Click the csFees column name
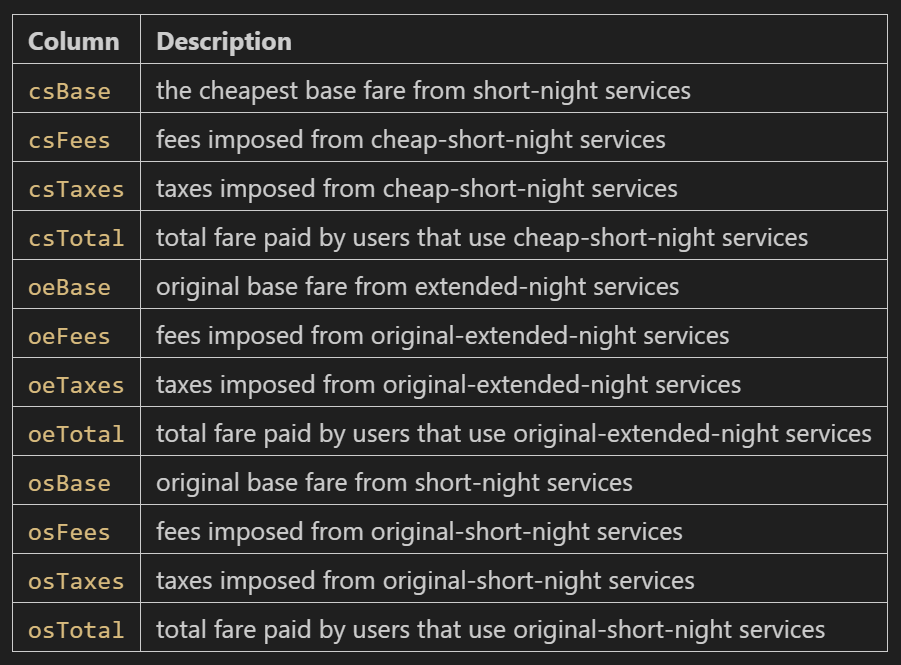The width and height of the screenshot is (901, 665). [x=69, y=140]
